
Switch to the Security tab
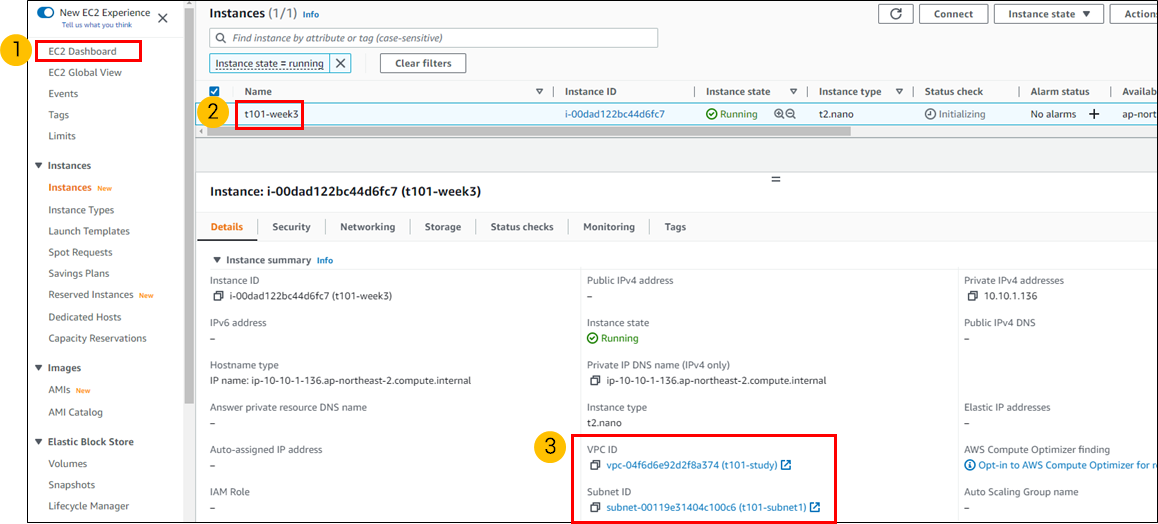point(291,227)
